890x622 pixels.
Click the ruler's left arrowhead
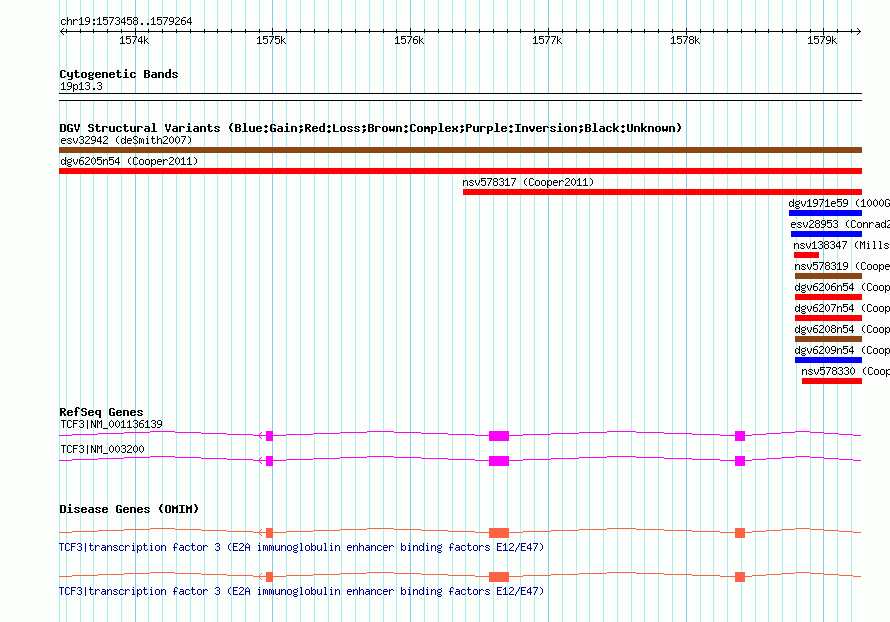pos(62,32)
